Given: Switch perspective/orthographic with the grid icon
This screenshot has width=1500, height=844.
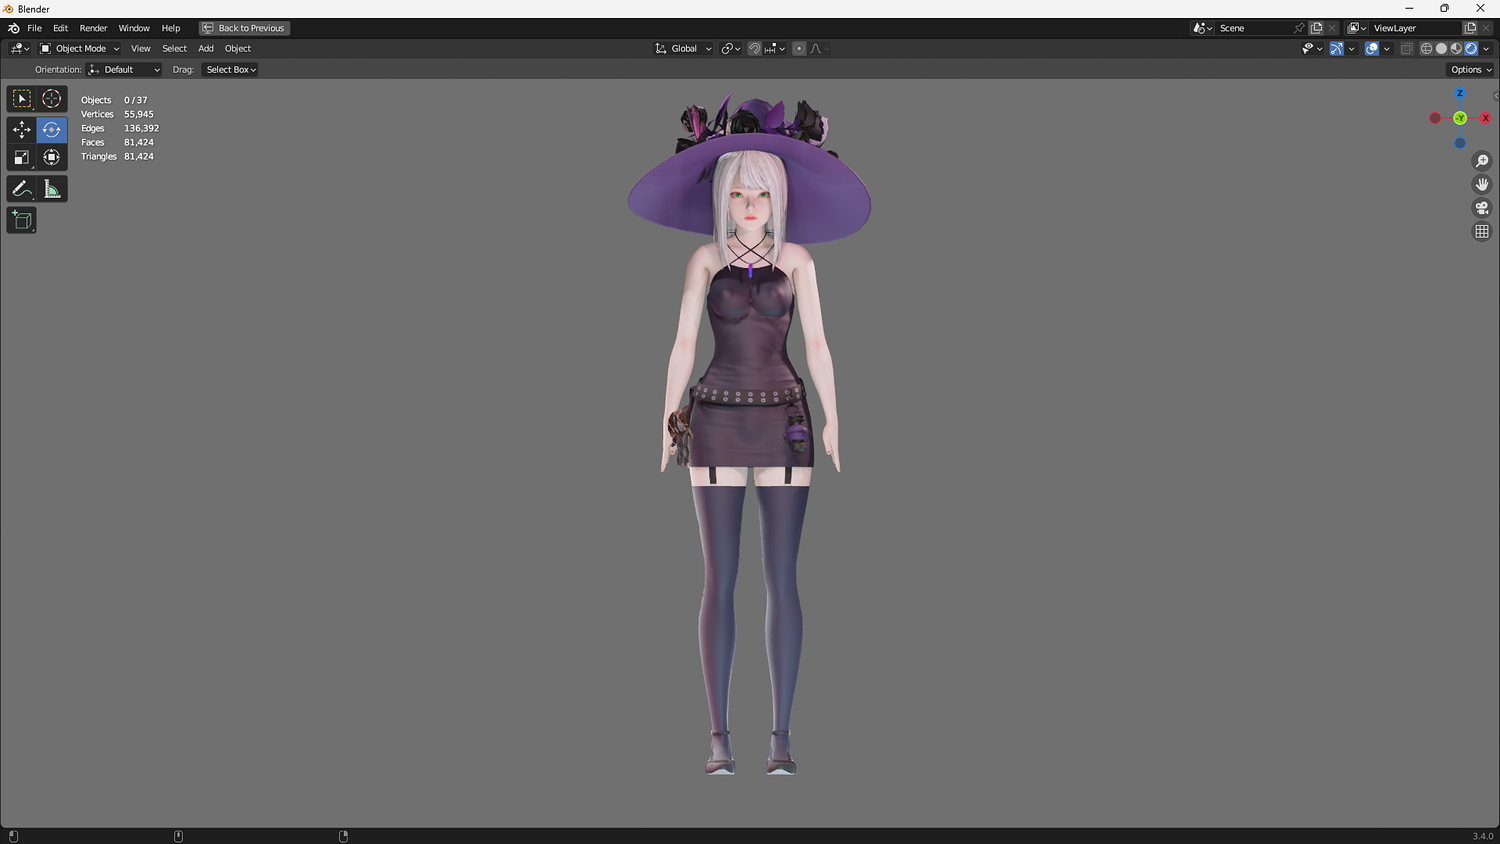Looking at the screenshot, I should click(1482, 231).
